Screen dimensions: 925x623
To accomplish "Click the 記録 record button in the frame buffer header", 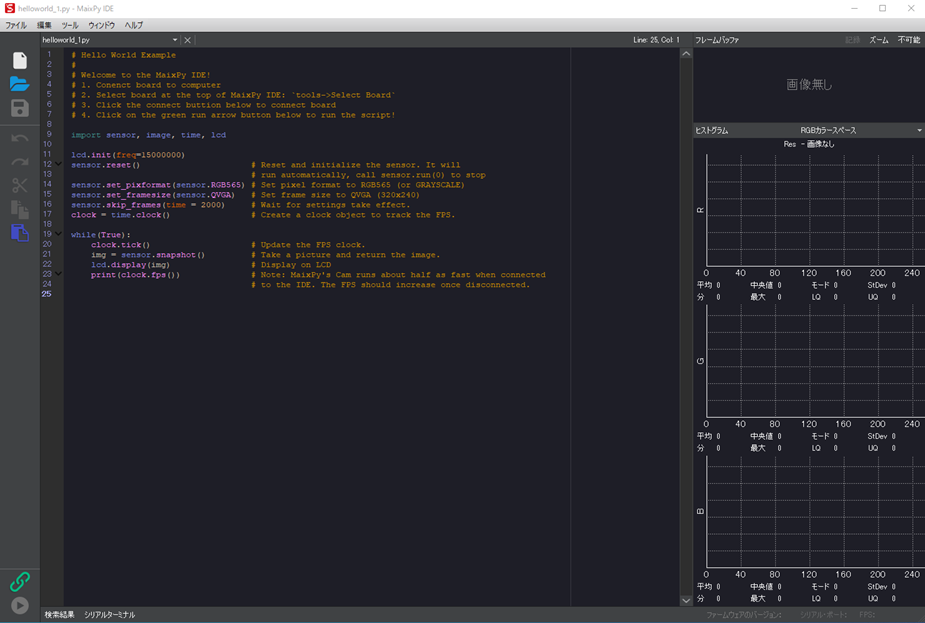I will (852, 40).
